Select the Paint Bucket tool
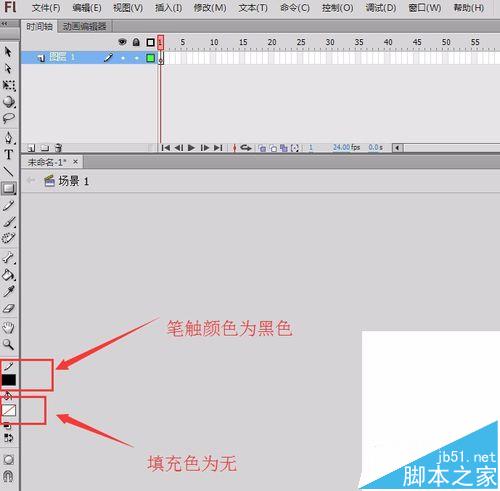 click(9, 275)
